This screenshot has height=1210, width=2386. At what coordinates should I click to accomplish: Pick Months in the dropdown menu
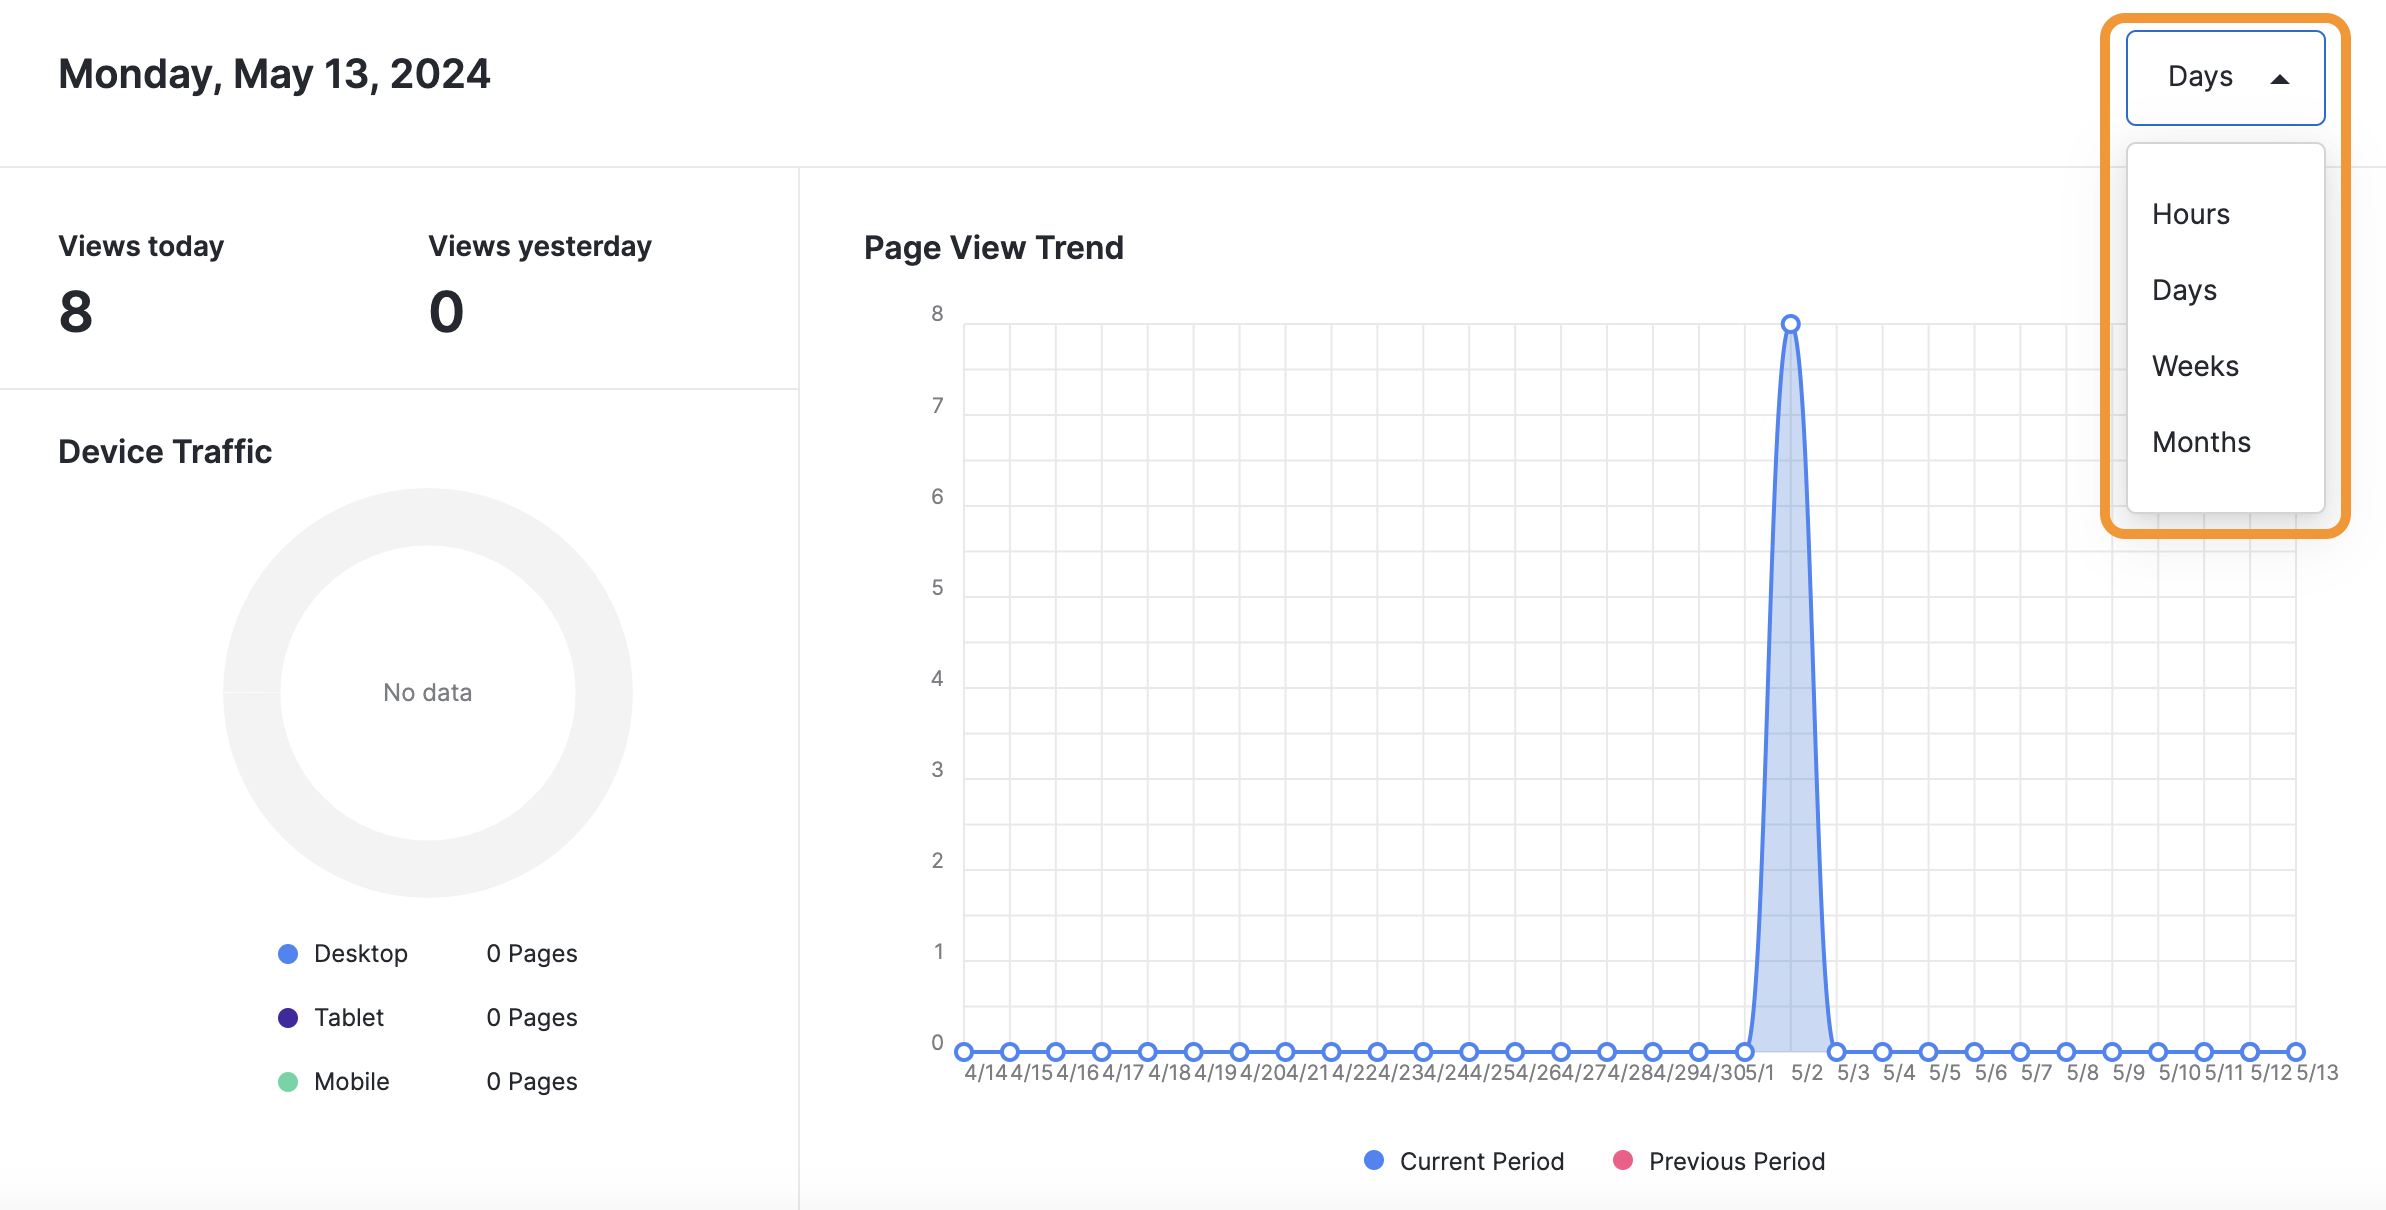click(2201, 442)
